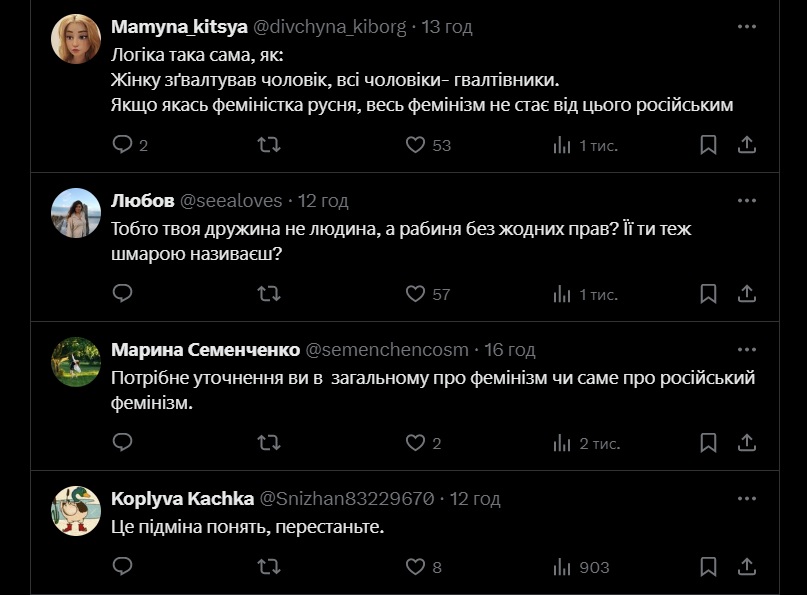Open more menu on Любов's tweet

coord(746,200)
